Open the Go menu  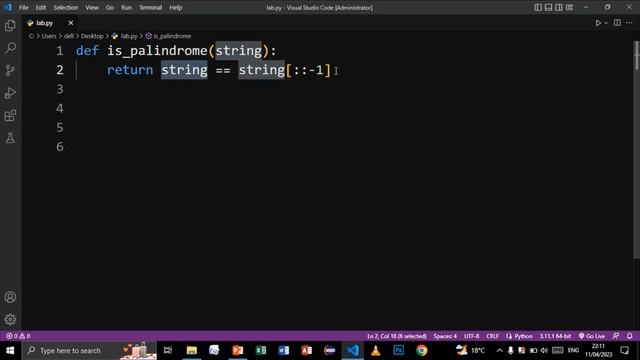(109, 7)
